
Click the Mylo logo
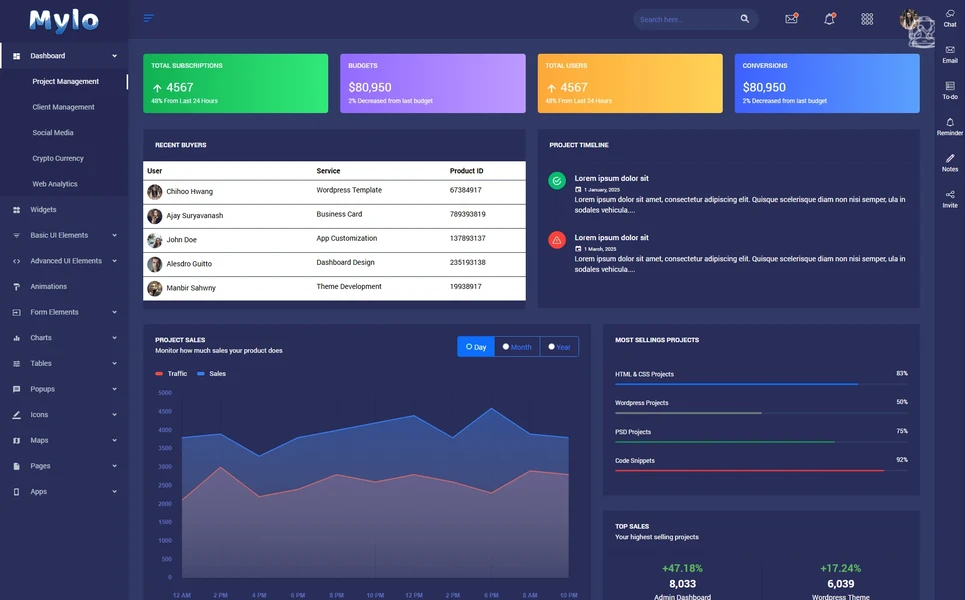pyautogui.click(x=64, y=19)
